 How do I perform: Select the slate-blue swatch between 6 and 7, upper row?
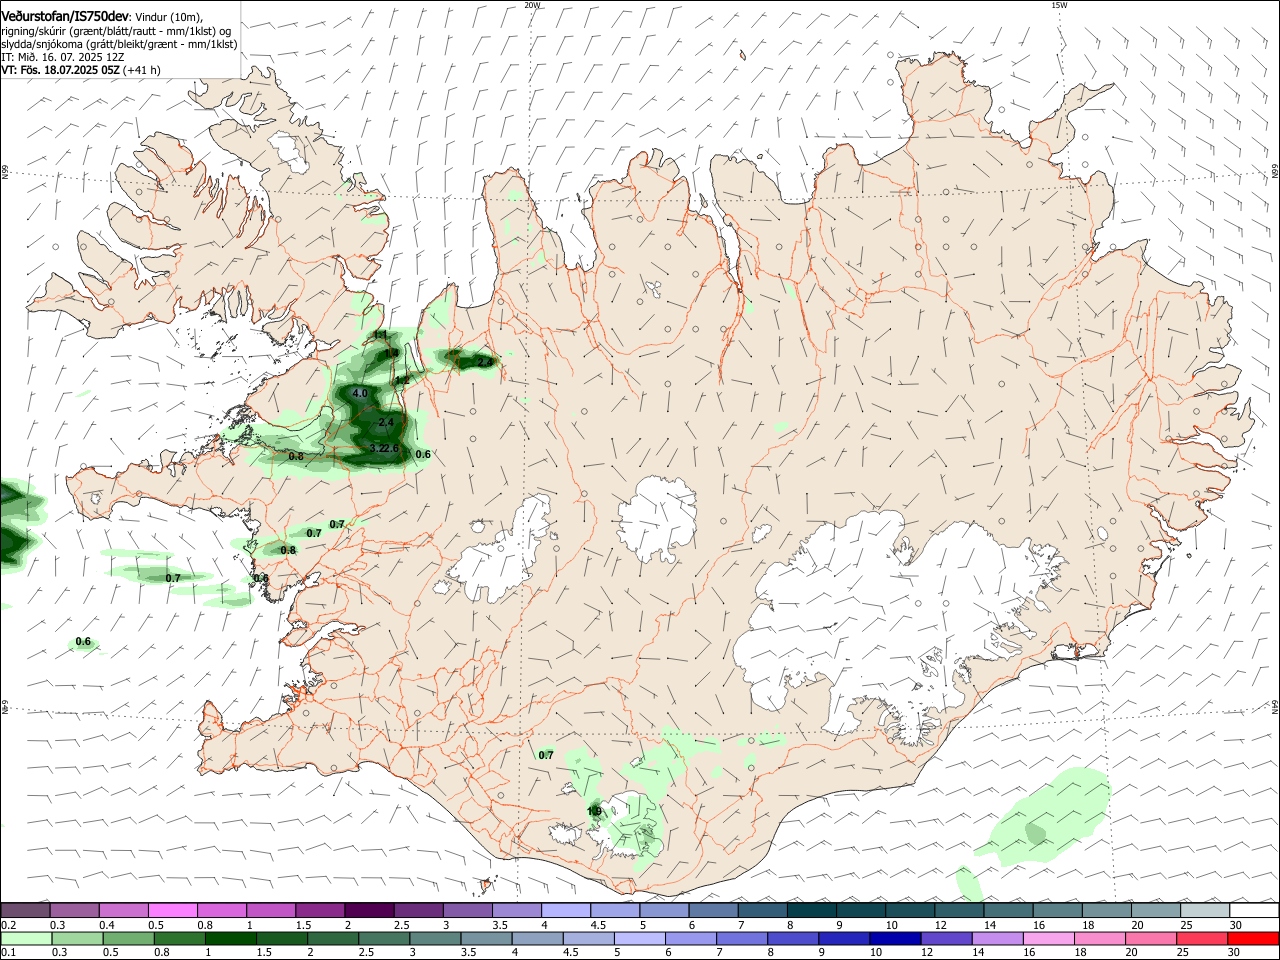click(713, 910)
